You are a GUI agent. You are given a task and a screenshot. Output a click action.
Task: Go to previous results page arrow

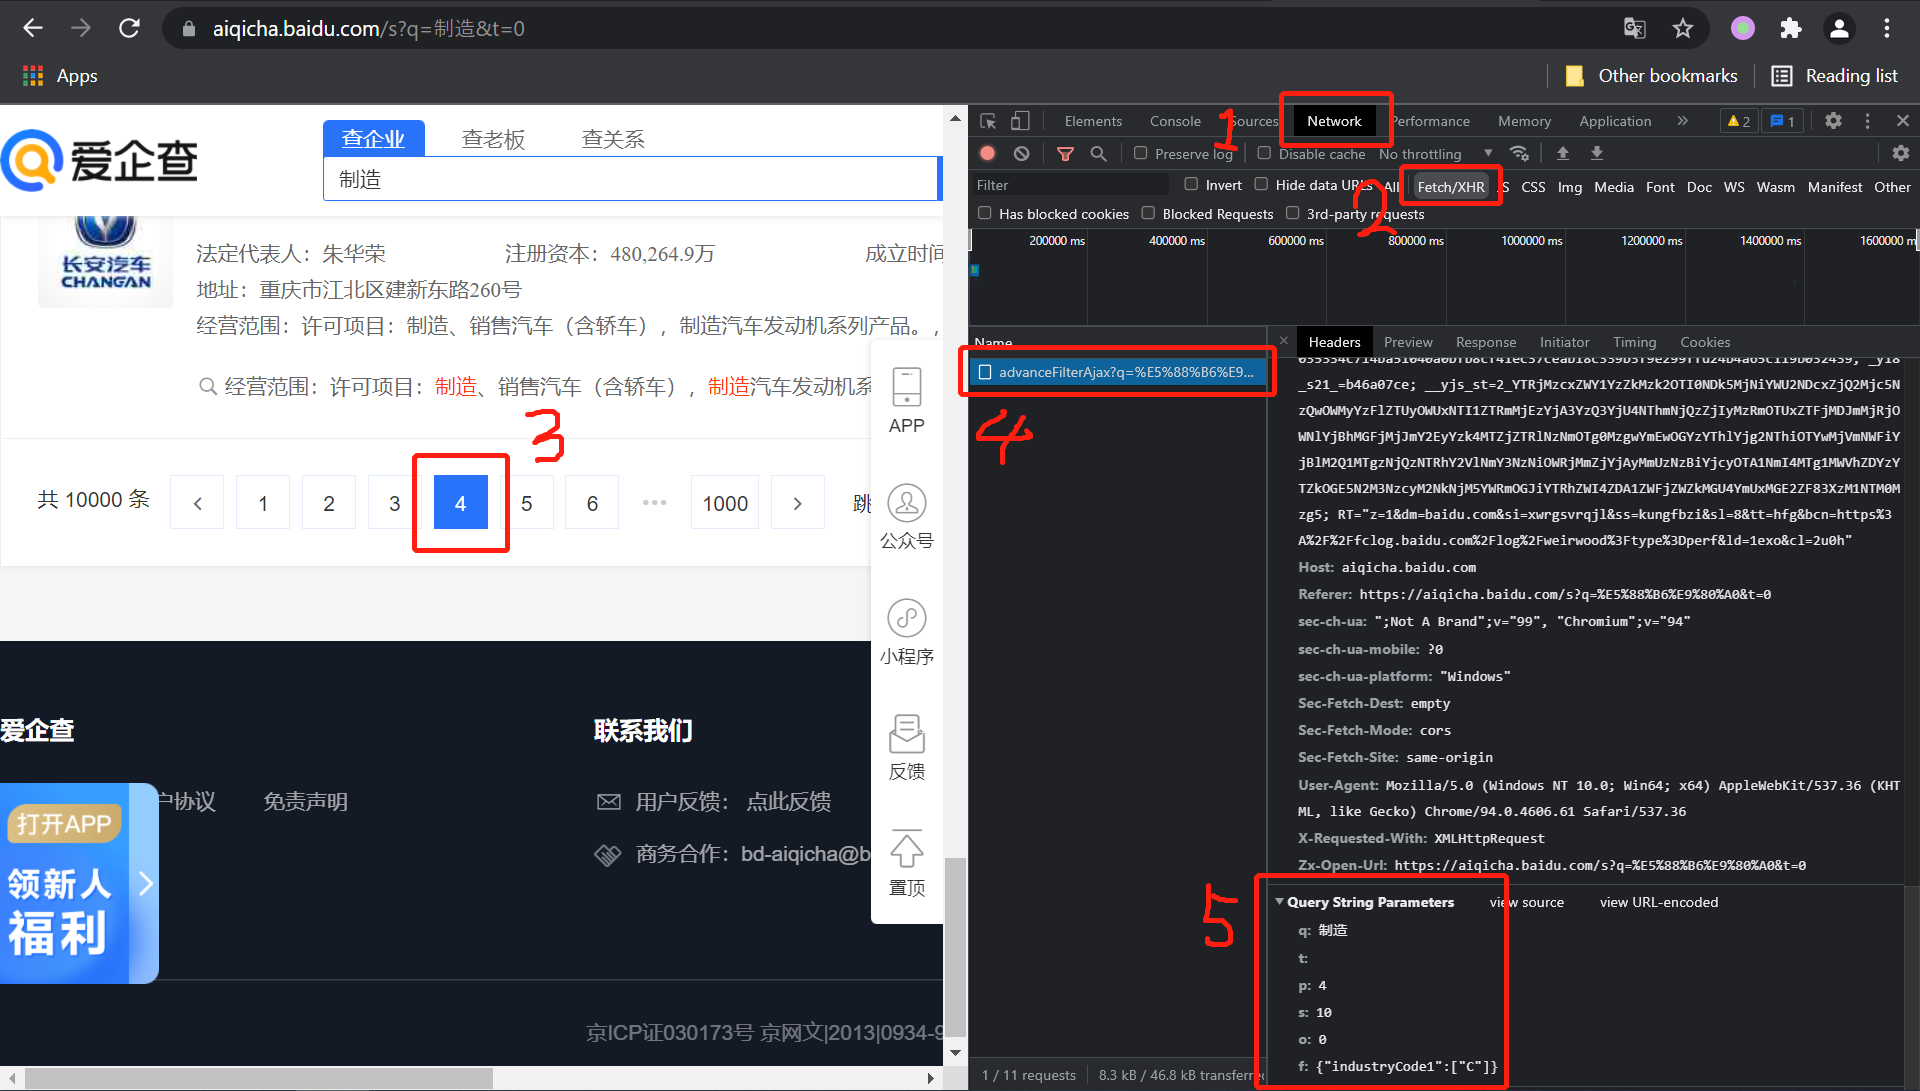197,503
